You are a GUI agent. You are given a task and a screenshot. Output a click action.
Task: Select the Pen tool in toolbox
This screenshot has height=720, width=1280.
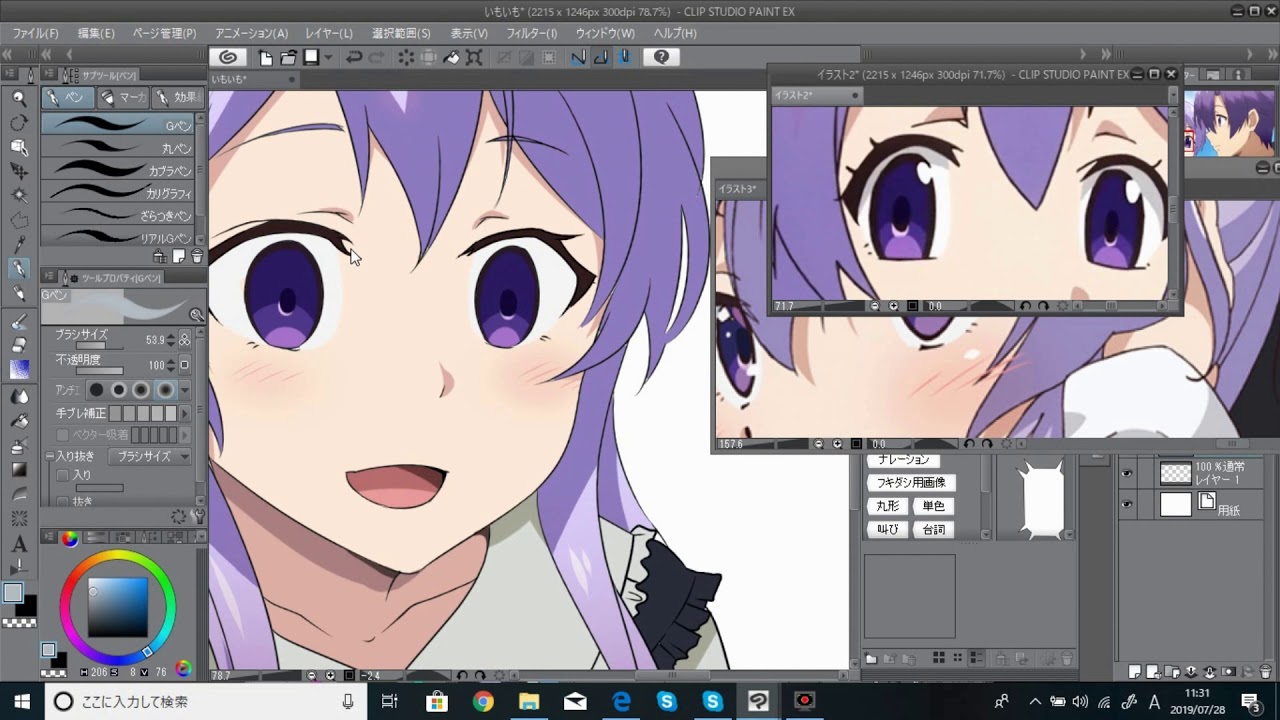point(19,269)
